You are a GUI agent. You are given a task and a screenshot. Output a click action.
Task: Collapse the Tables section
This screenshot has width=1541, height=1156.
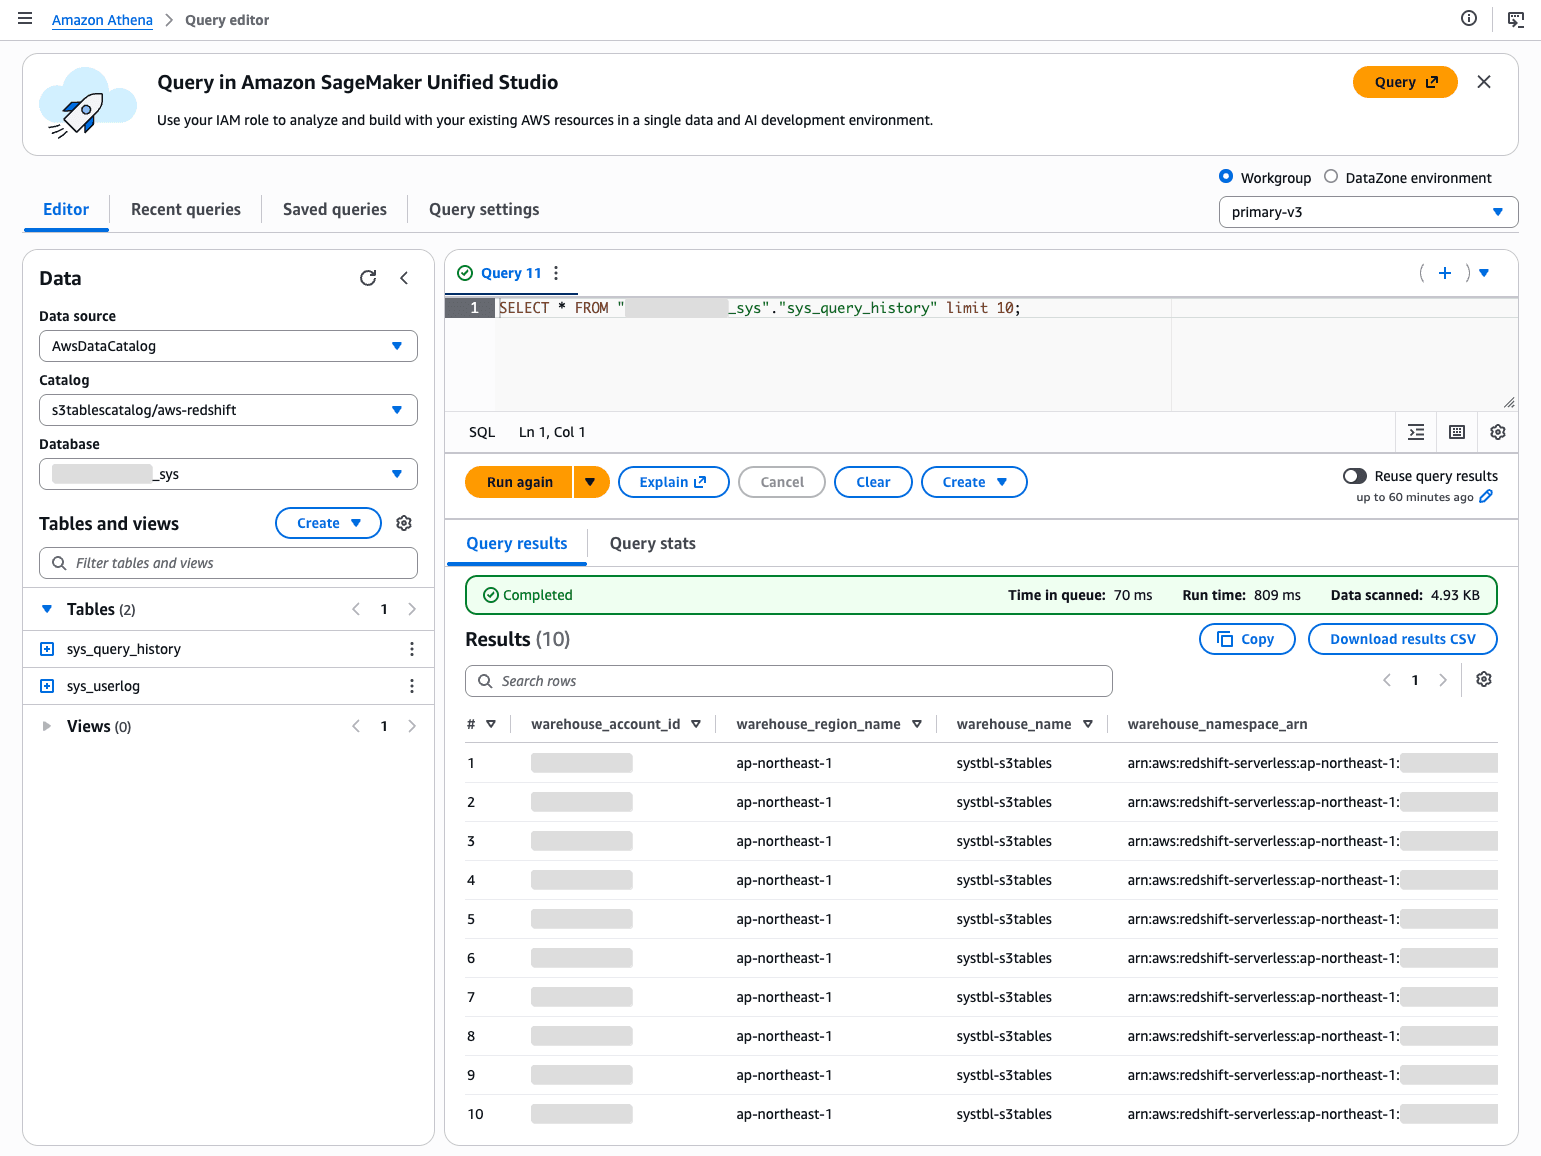[x=47, y=609]
